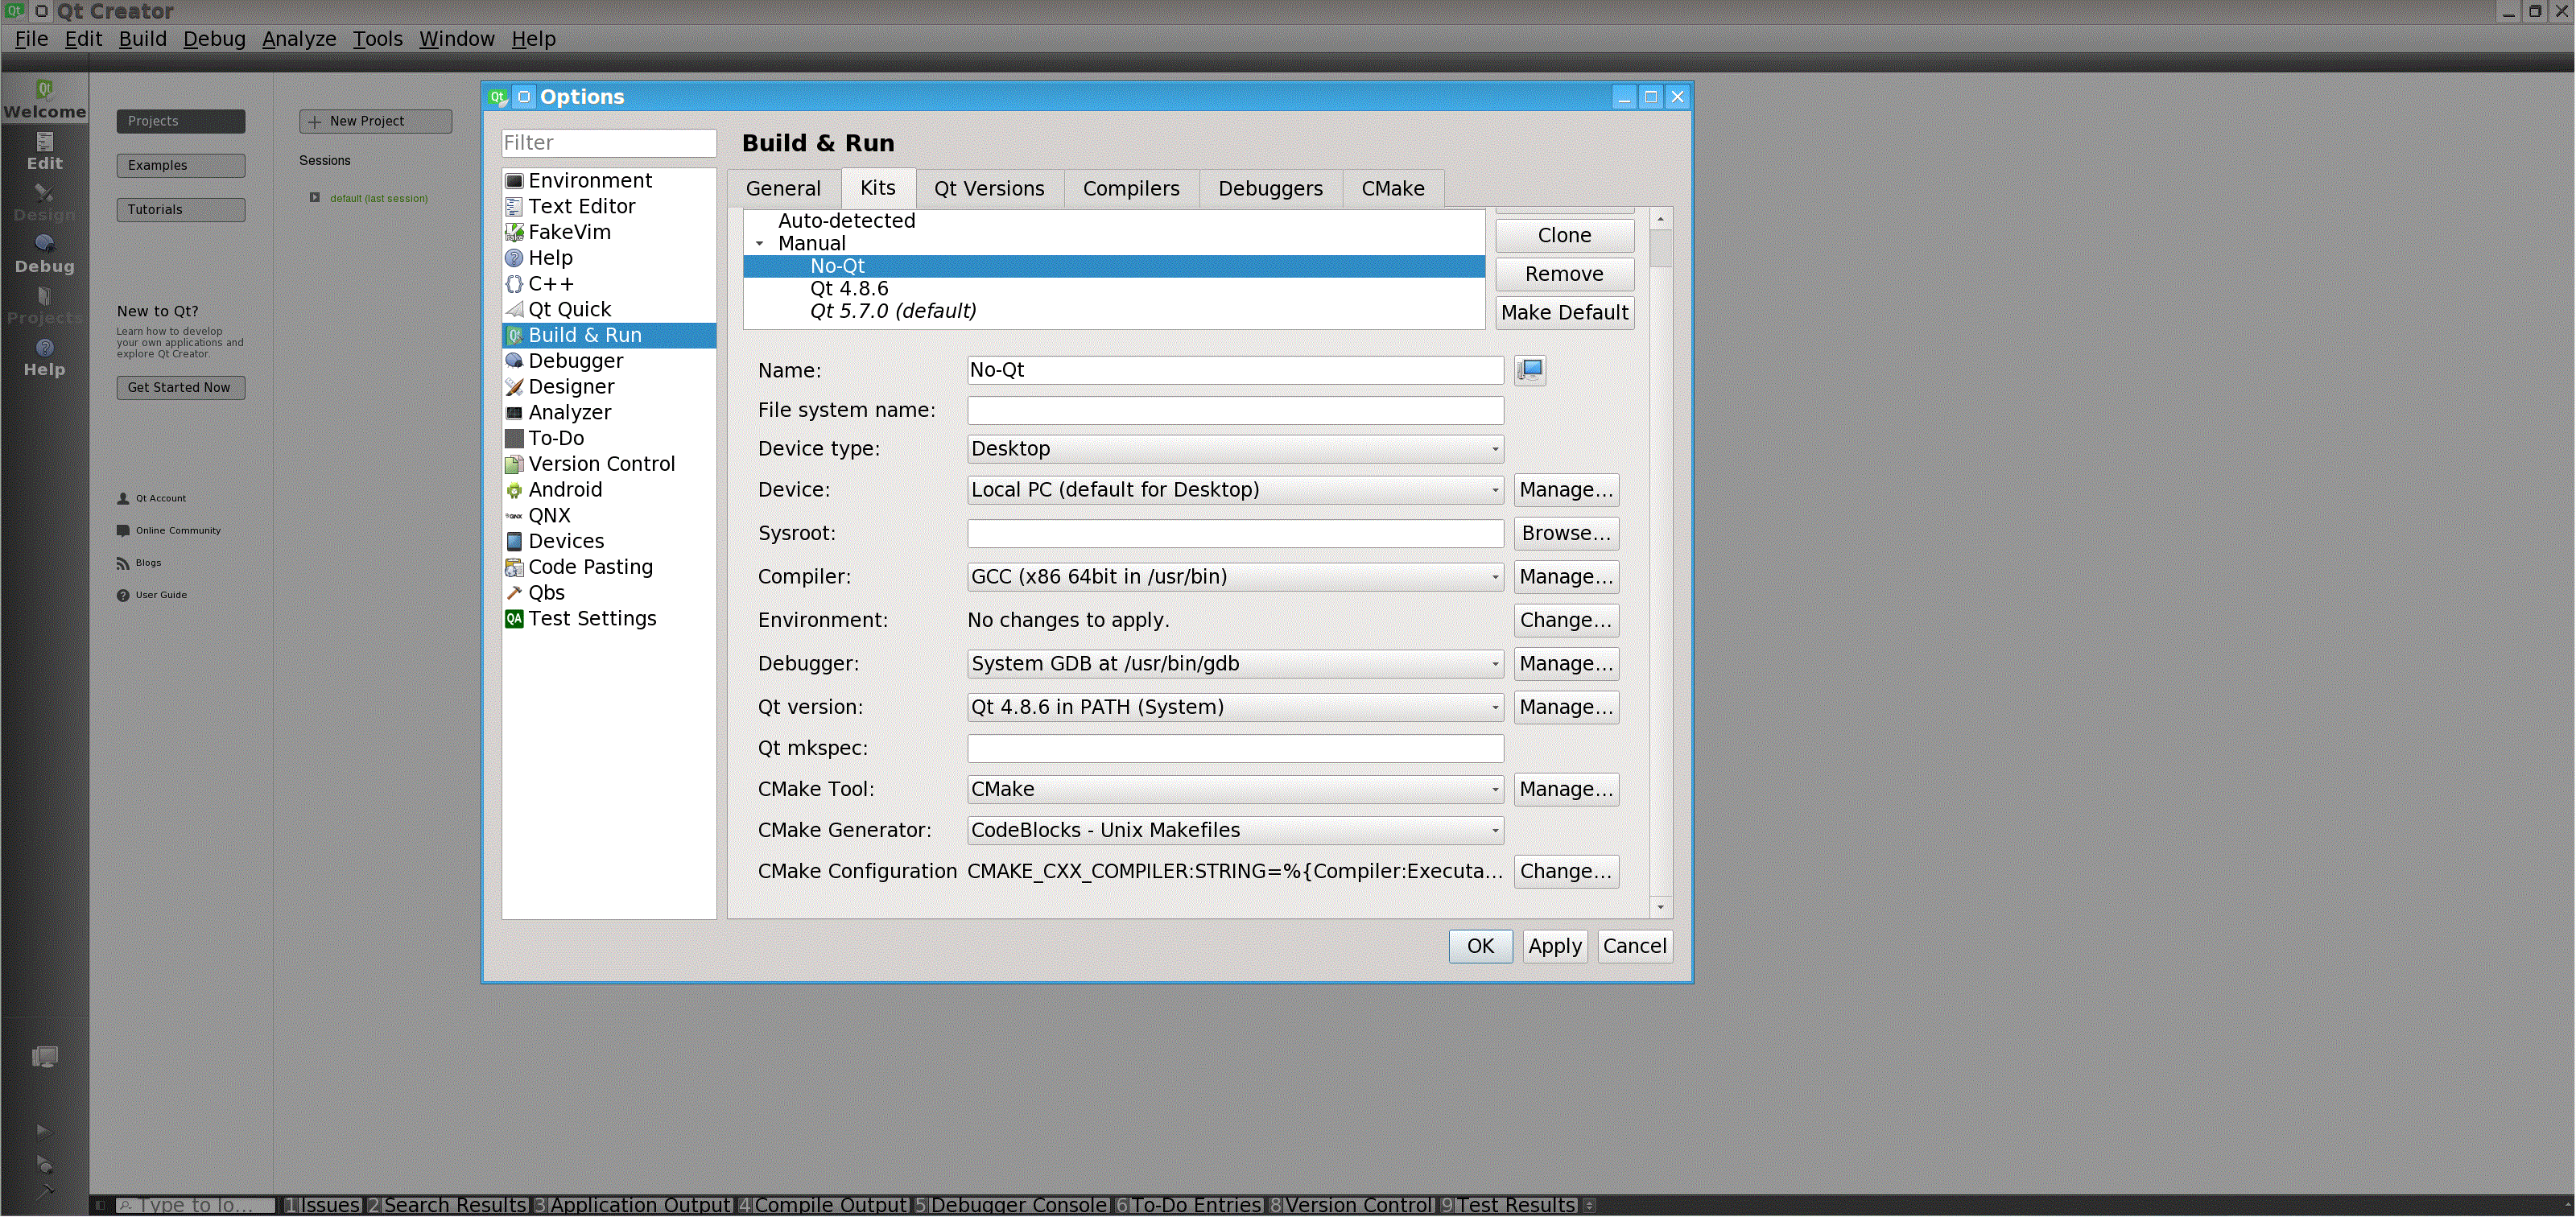
Task: Click the Qt mkspec field
Action: pyautogui.click(x=1235, y=749)
